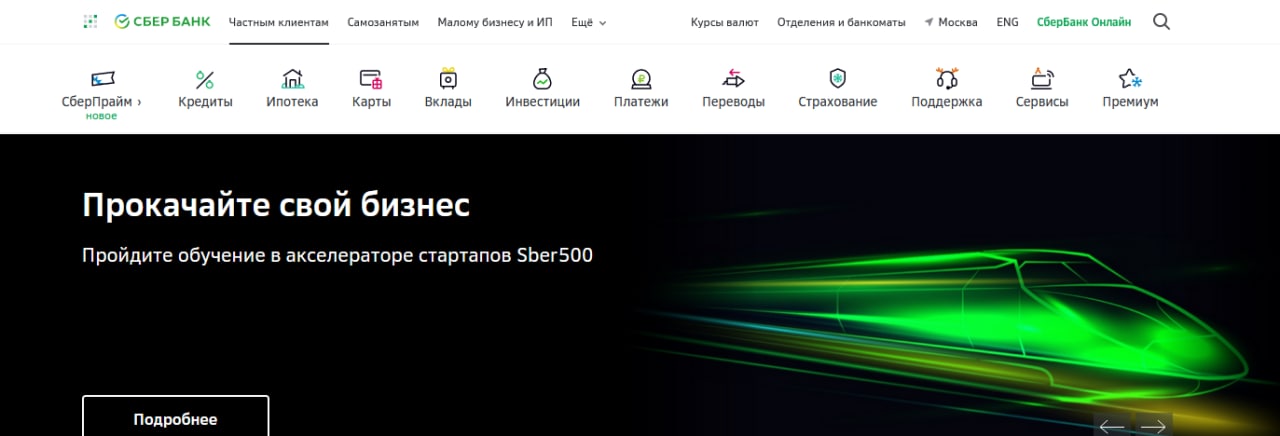Open the Сервисы menu label
This screenshot has height=436, width=1280.
(x=1042, y=101)
